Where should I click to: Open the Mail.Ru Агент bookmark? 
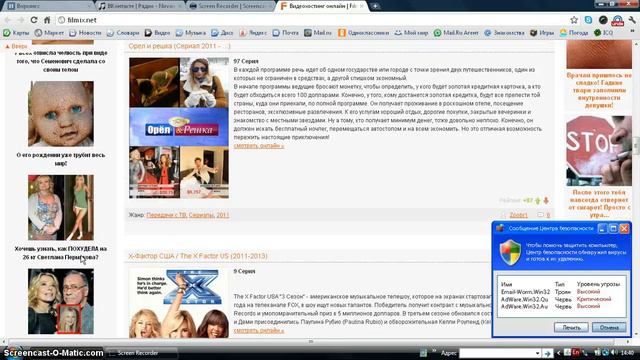[x=456, y=33]
